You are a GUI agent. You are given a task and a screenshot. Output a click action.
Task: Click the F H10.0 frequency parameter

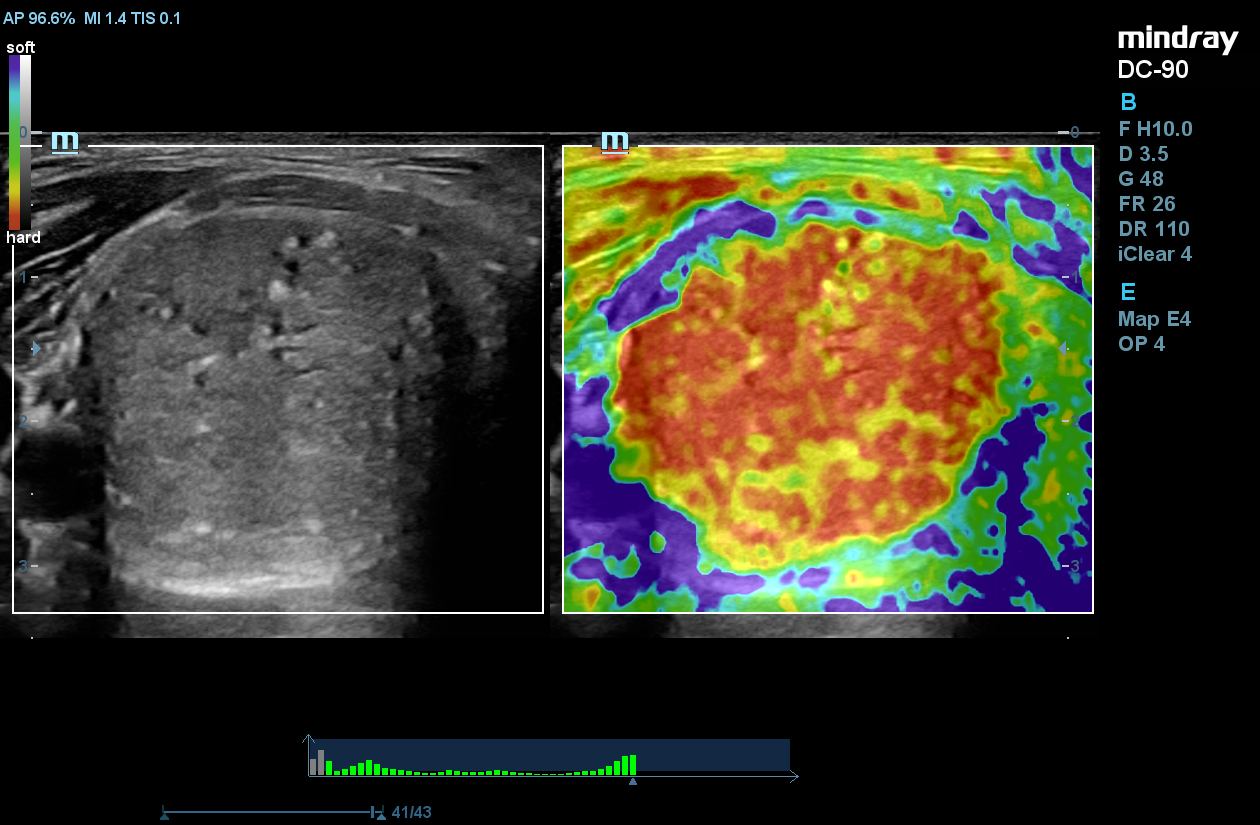pyautogui.click(x=1155, y=129)
